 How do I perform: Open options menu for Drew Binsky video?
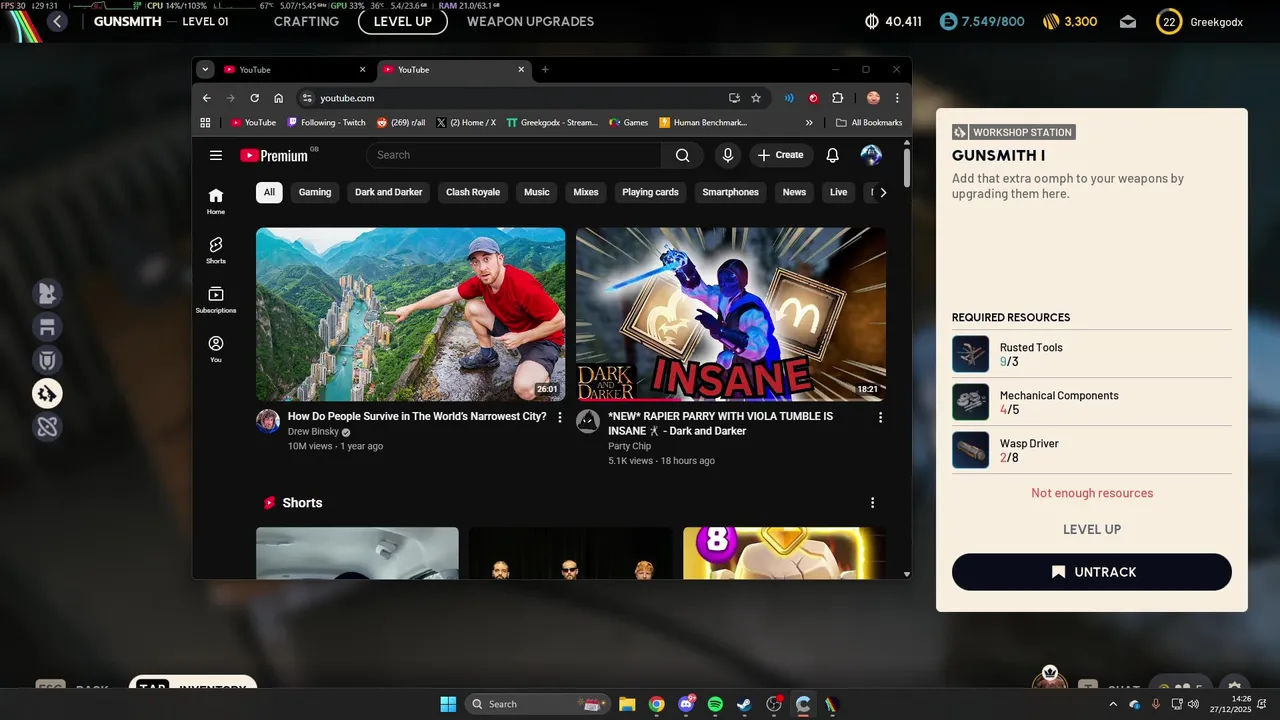[560, 417]
